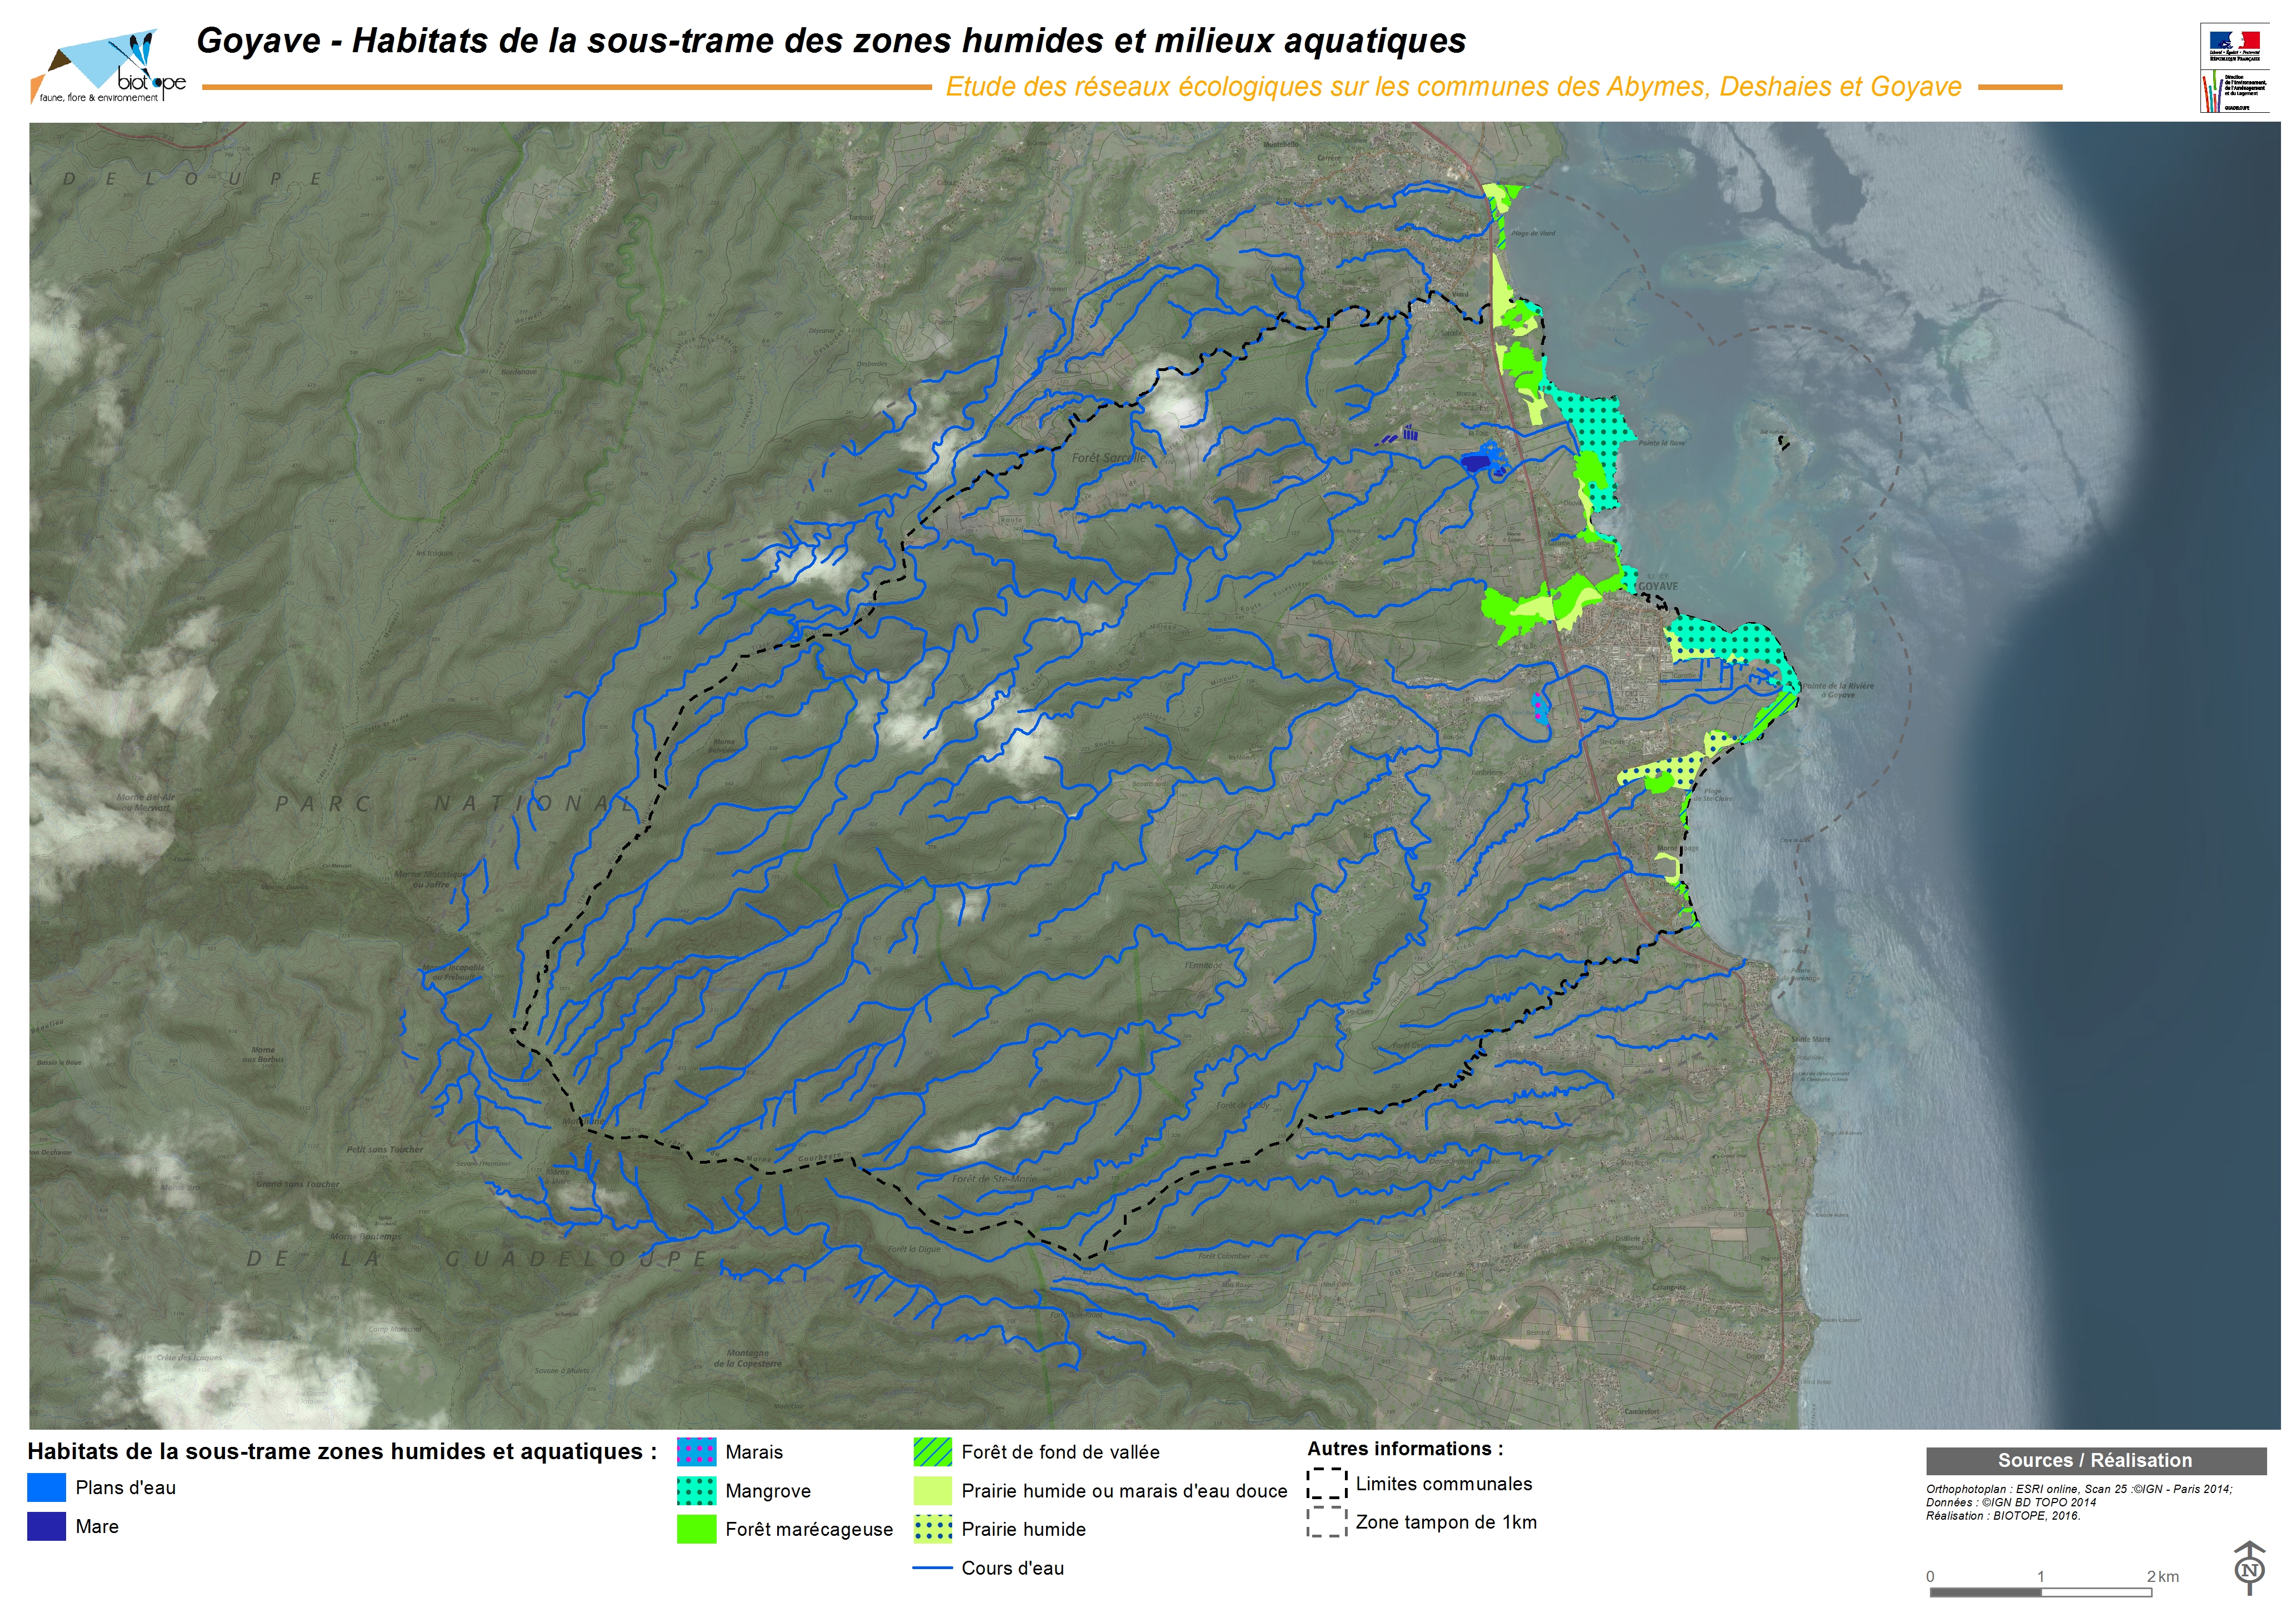Click the GOYAVE town label on map
Image resolution: width=2296 pixels, height=1623 pixels.
tap(1657, 586)
